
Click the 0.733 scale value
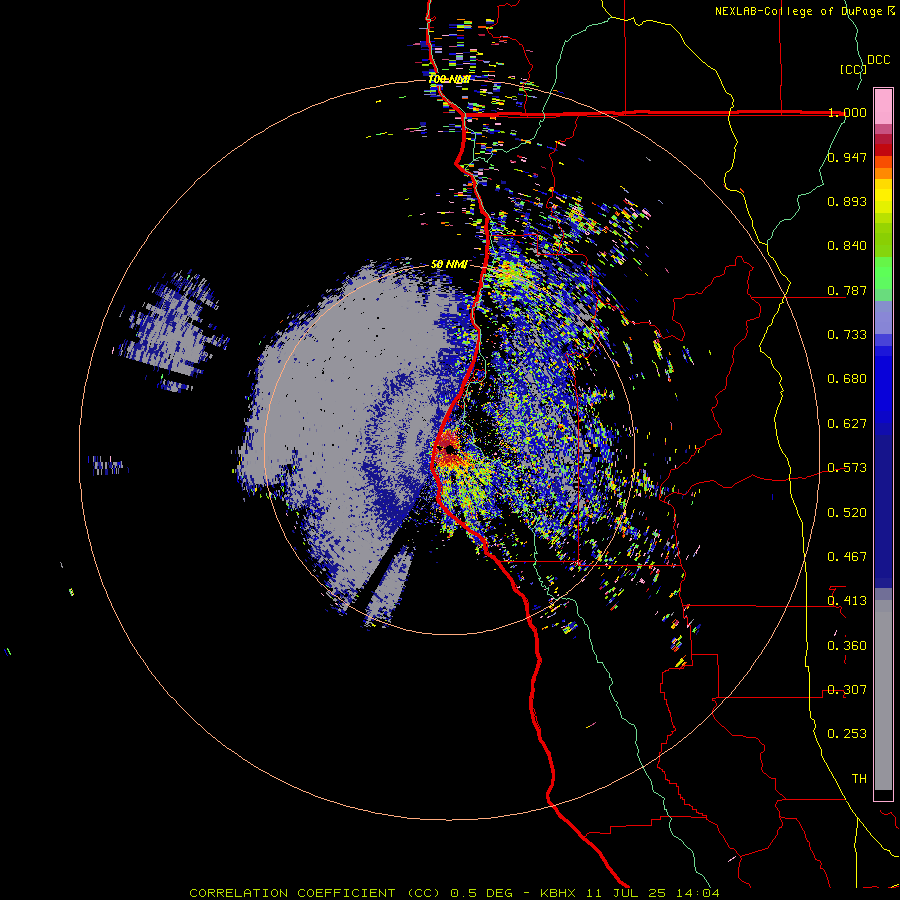[x=847, y=335]
